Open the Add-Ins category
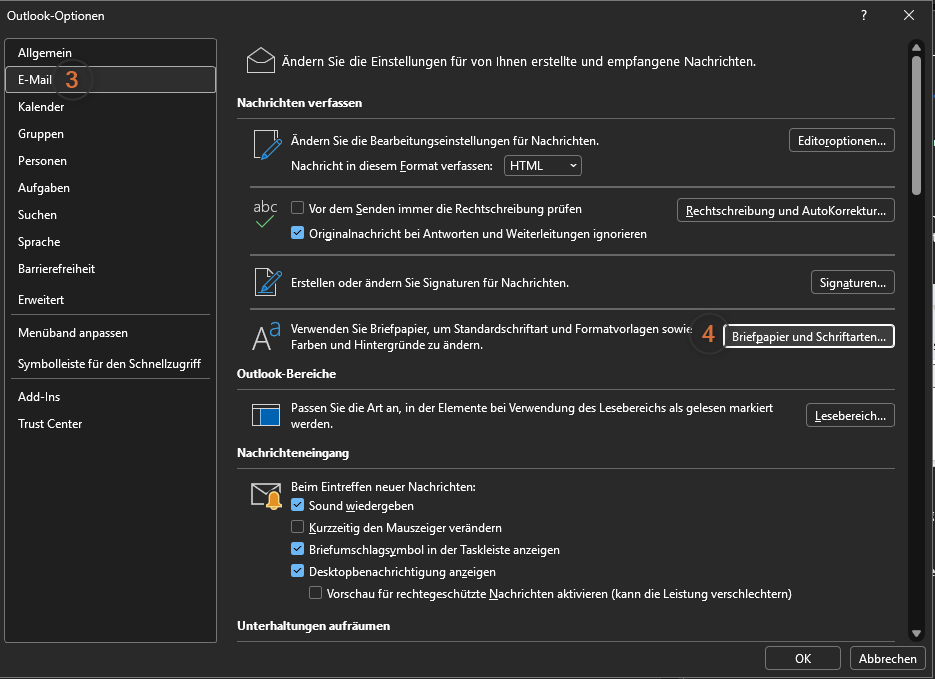 click(x=110, y=396)
